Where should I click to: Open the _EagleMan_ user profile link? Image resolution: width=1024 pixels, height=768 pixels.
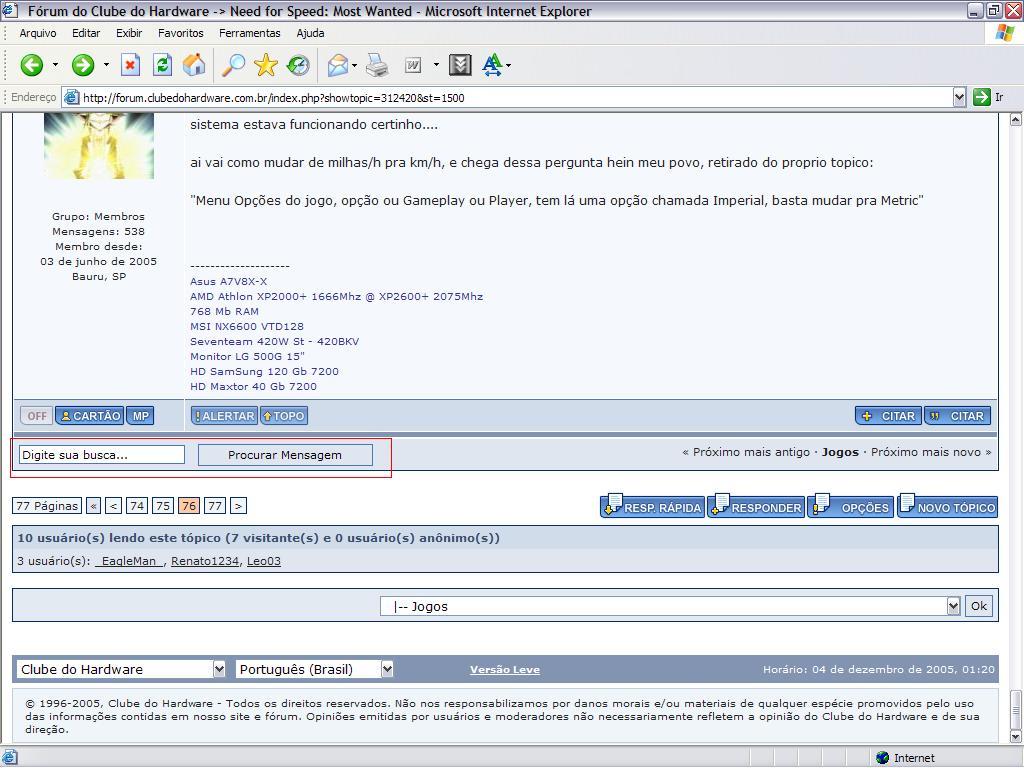(129, 561)
